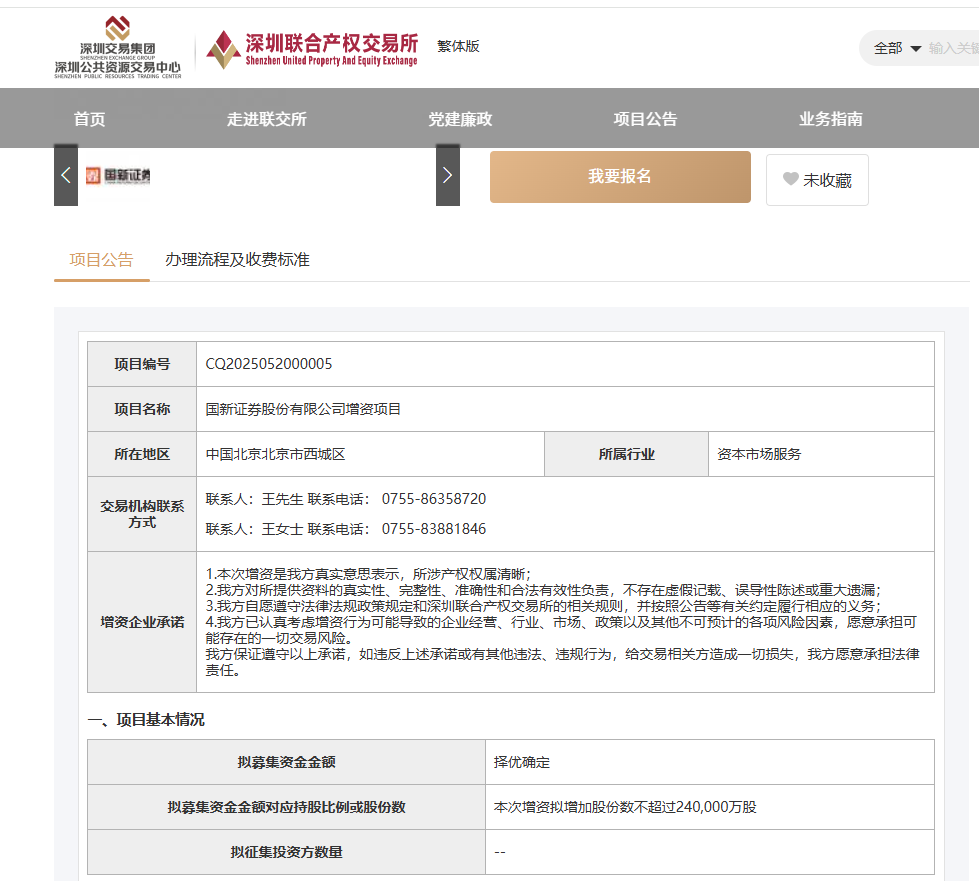Click the 拟征集投资方数量 label cell
979x881 pixels.
[x=287, y=852]
